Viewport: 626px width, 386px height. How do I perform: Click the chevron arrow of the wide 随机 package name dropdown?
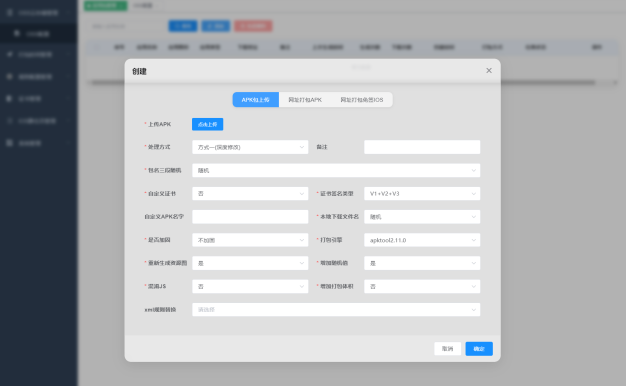click(473, 170)
